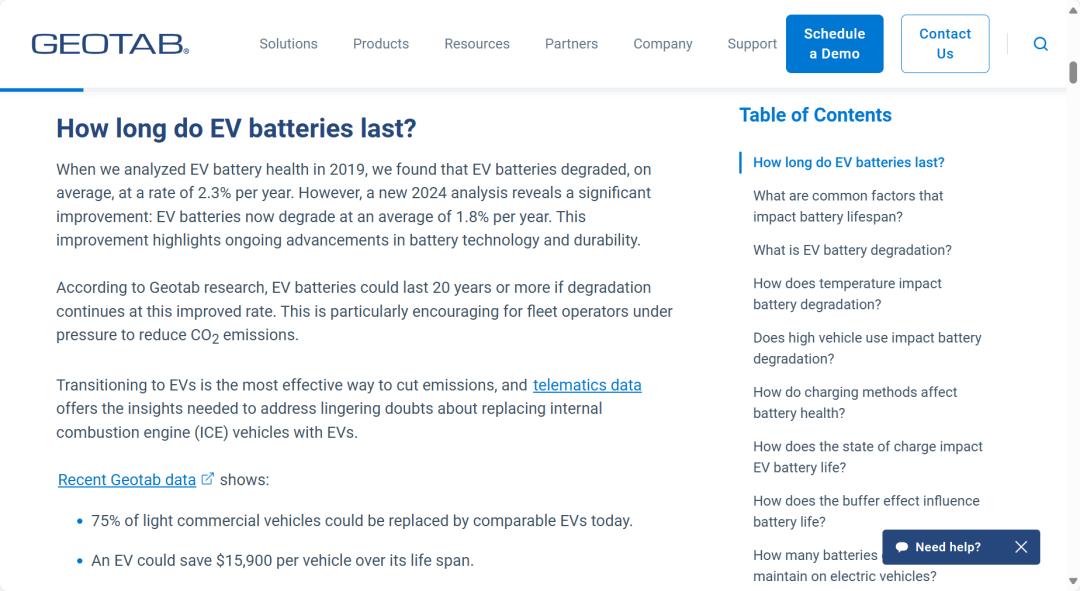This screenshot has height=591, width=1080.
Task: Follow the telematics data link
Action: [587, 385]
